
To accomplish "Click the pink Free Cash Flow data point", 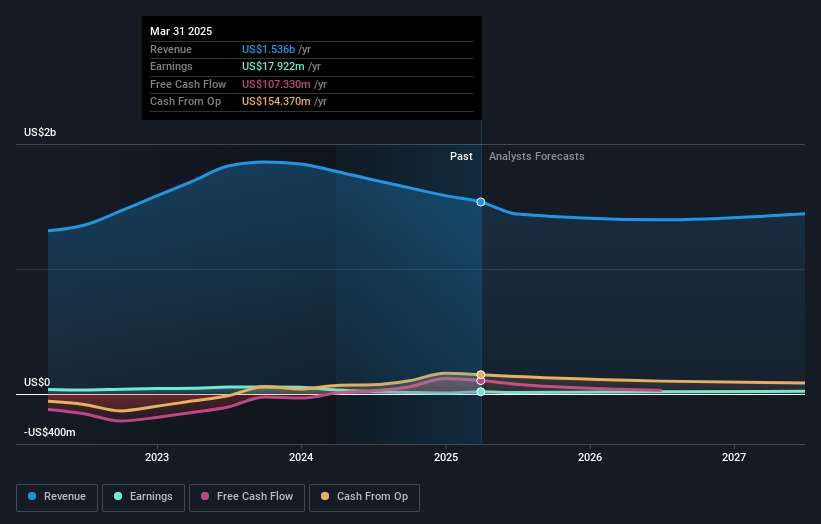I will point(481,381).
